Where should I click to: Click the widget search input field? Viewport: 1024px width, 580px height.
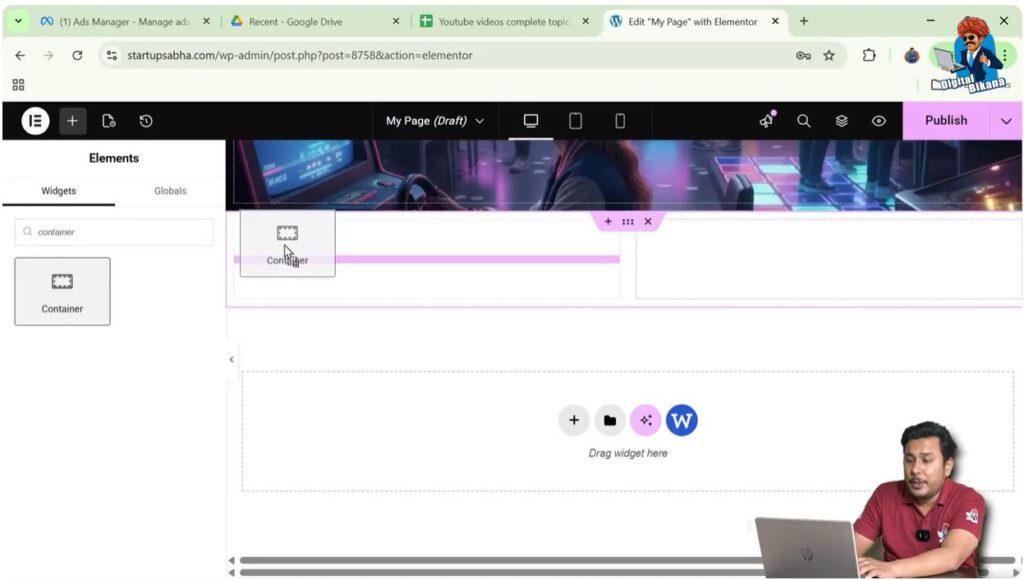click(114, 232)
